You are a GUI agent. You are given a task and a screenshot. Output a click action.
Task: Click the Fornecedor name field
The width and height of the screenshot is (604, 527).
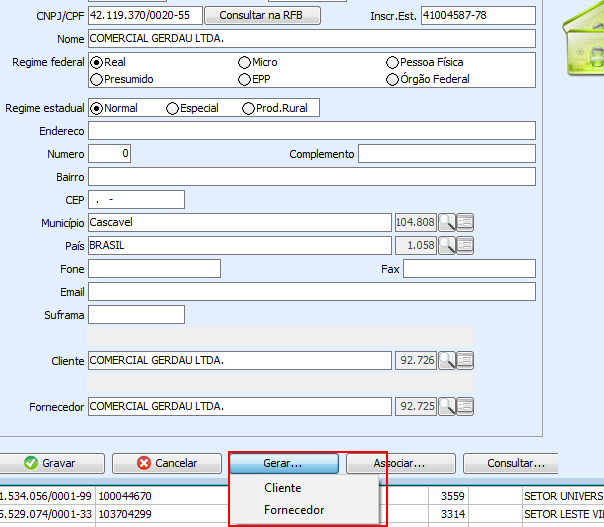point(240,406)
